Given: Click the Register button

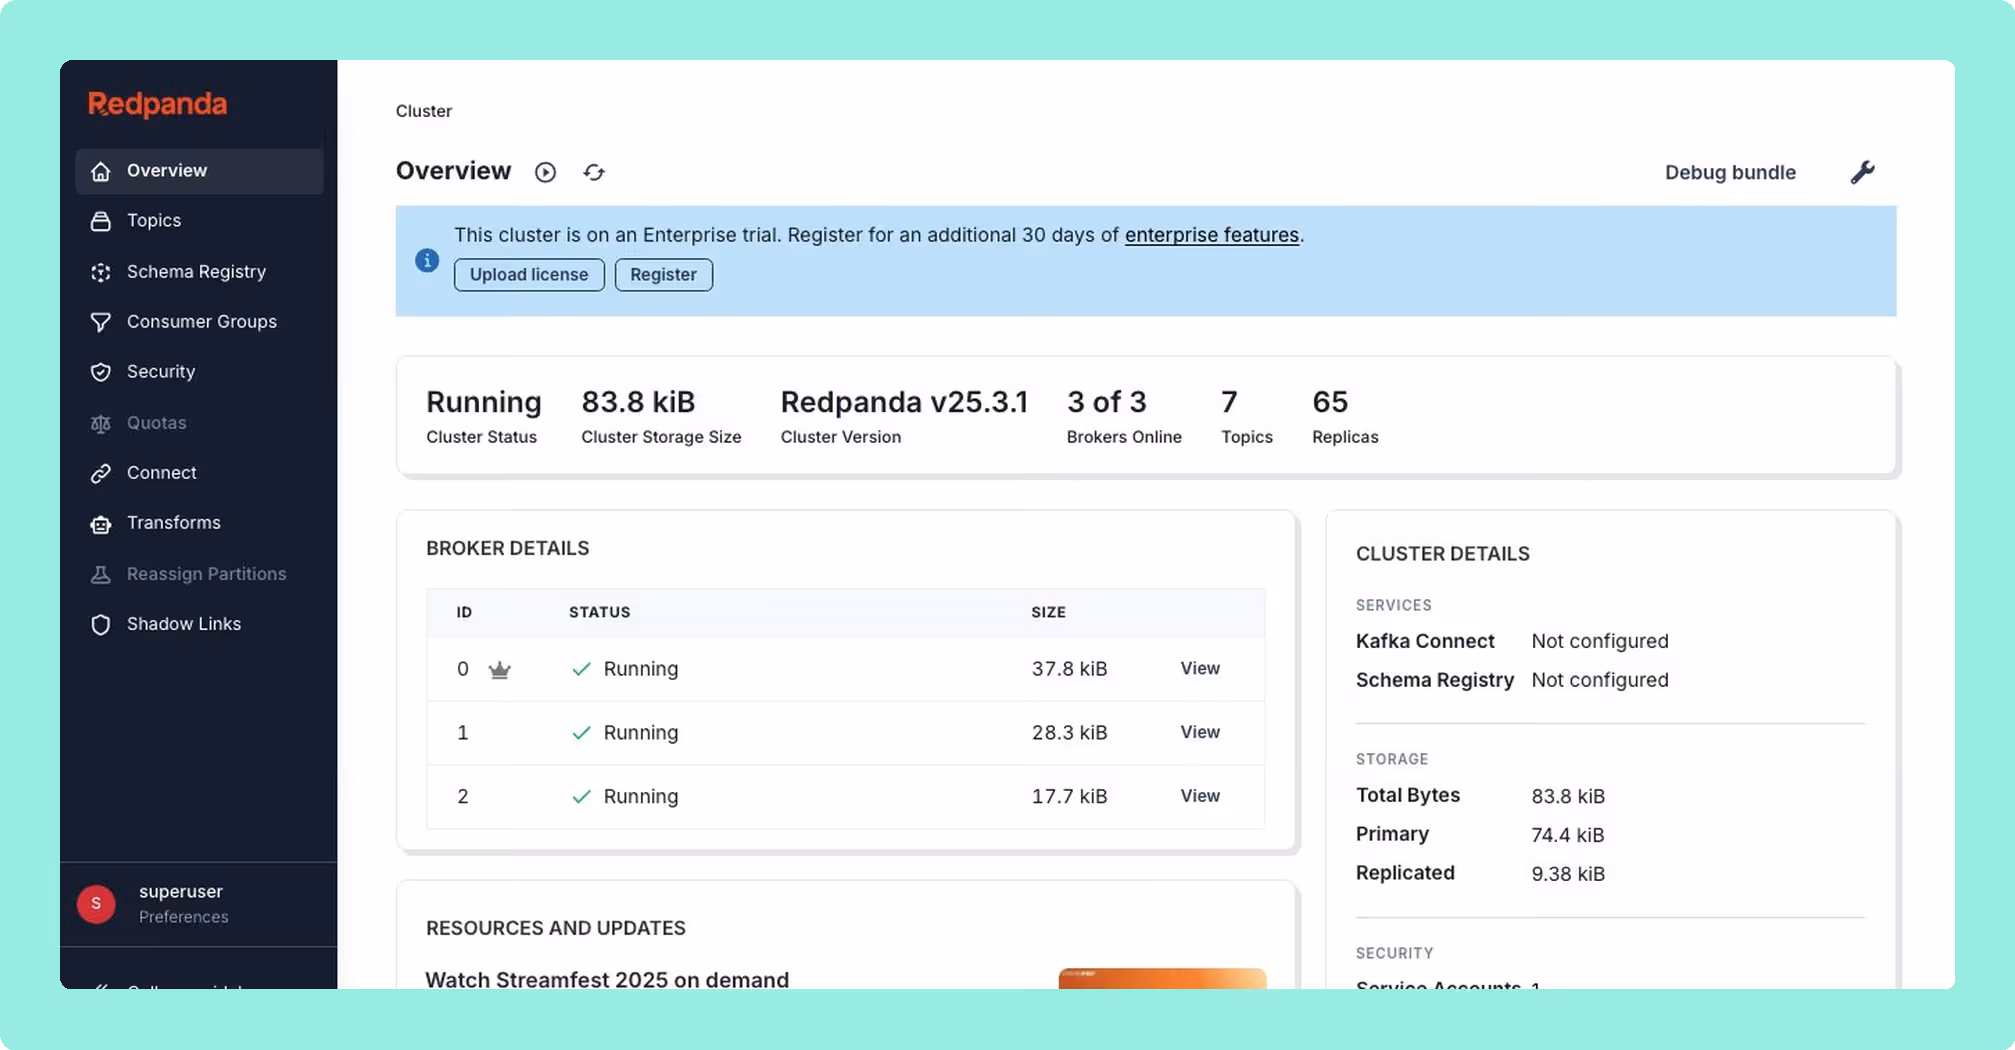Looking at the screenshot, I should coord(663,274).
